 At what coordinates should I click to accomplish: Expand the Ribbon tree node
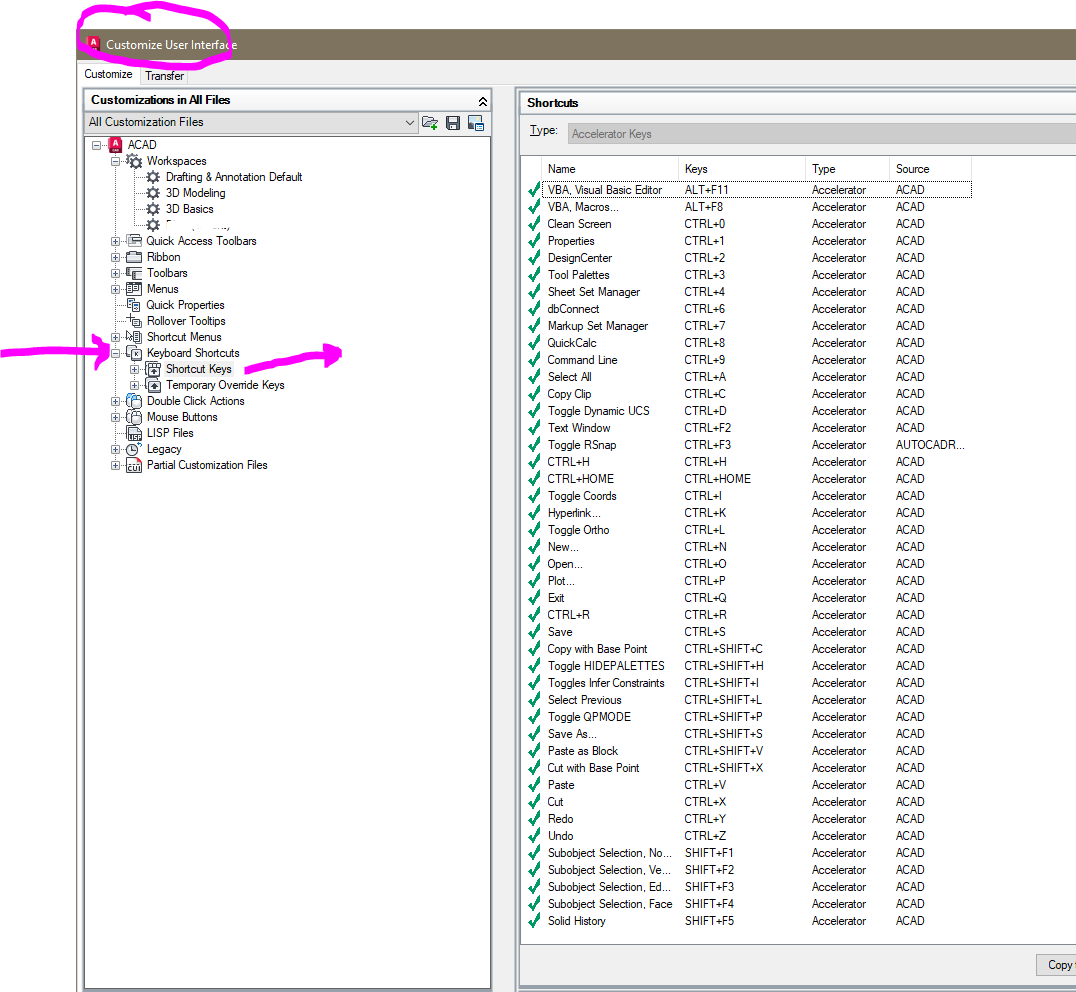114,256
